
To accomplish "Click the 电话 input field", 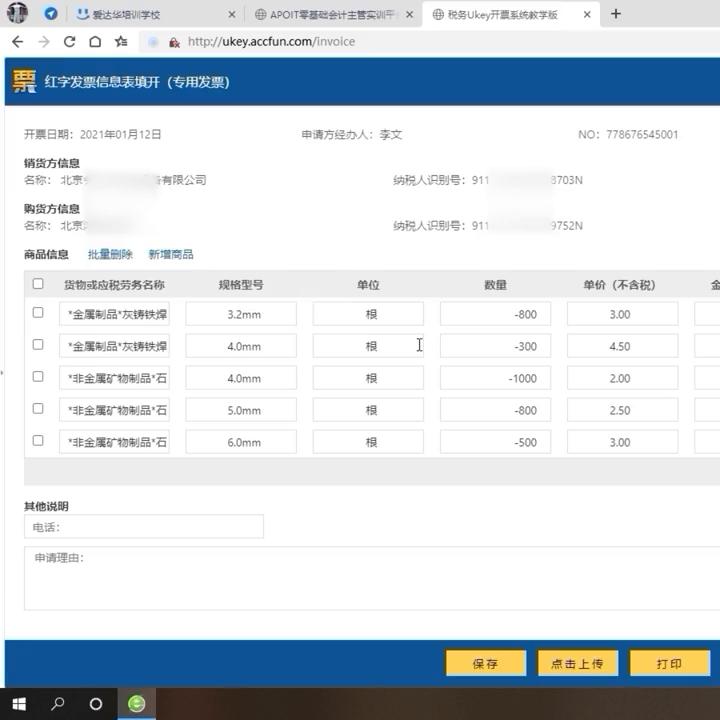I will (144, 526).
